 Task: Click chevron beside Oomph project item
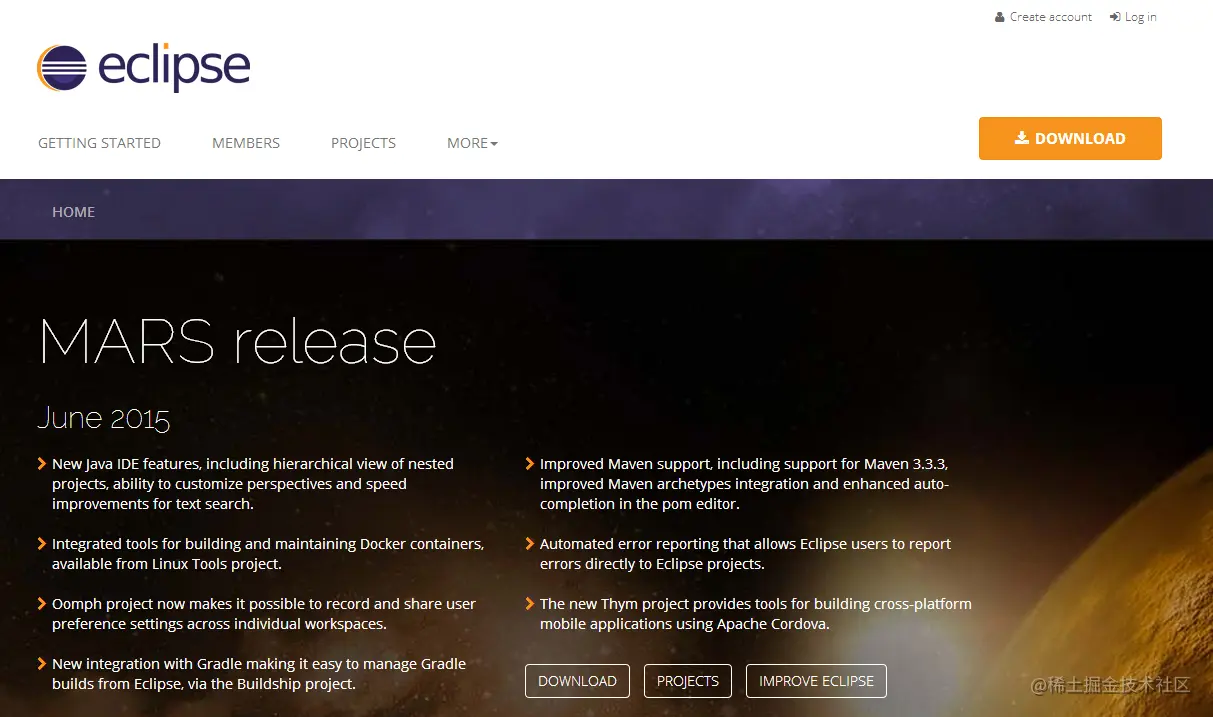click(42, 603)
